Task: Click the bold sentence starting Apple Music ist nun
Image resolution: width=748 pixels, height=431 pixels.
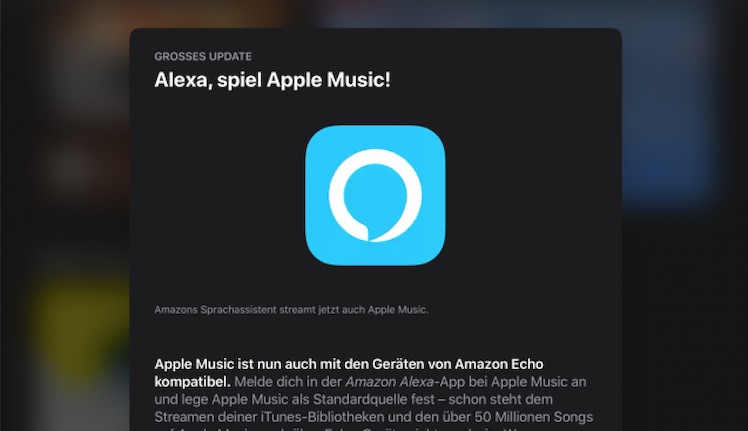Action: 349,373
